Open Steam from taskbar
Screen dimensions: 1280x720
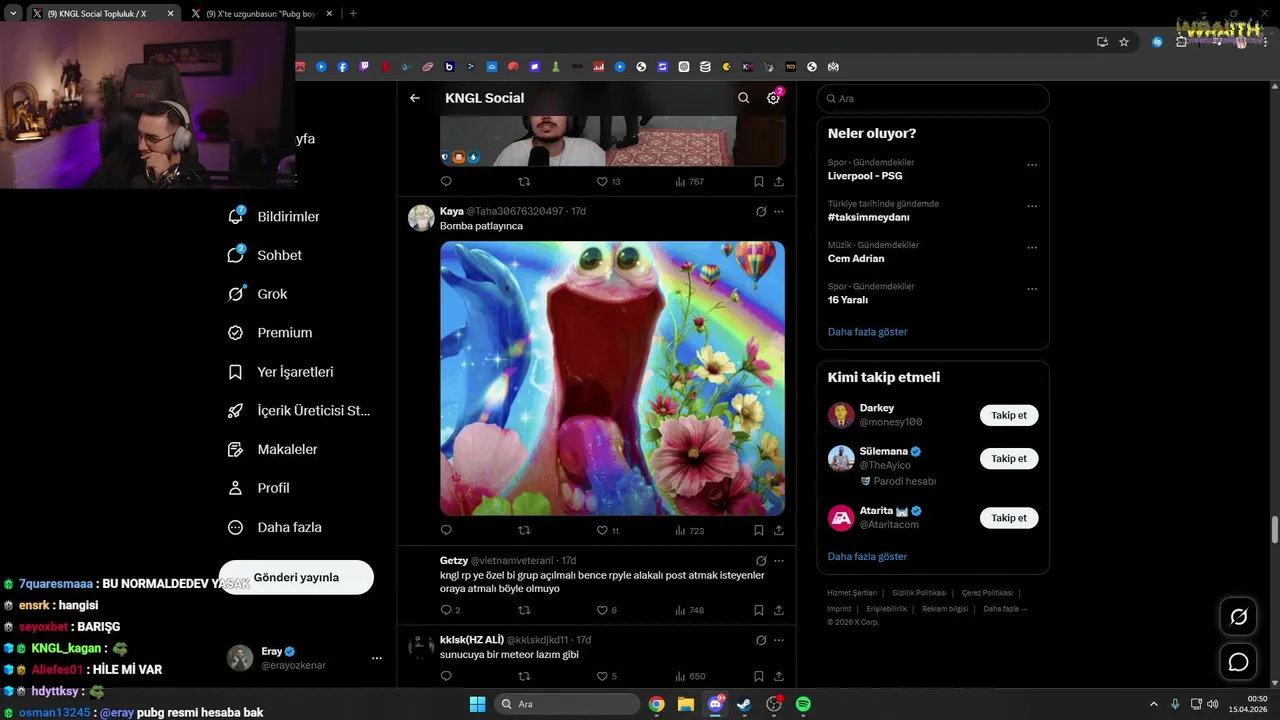pos(744,704)
